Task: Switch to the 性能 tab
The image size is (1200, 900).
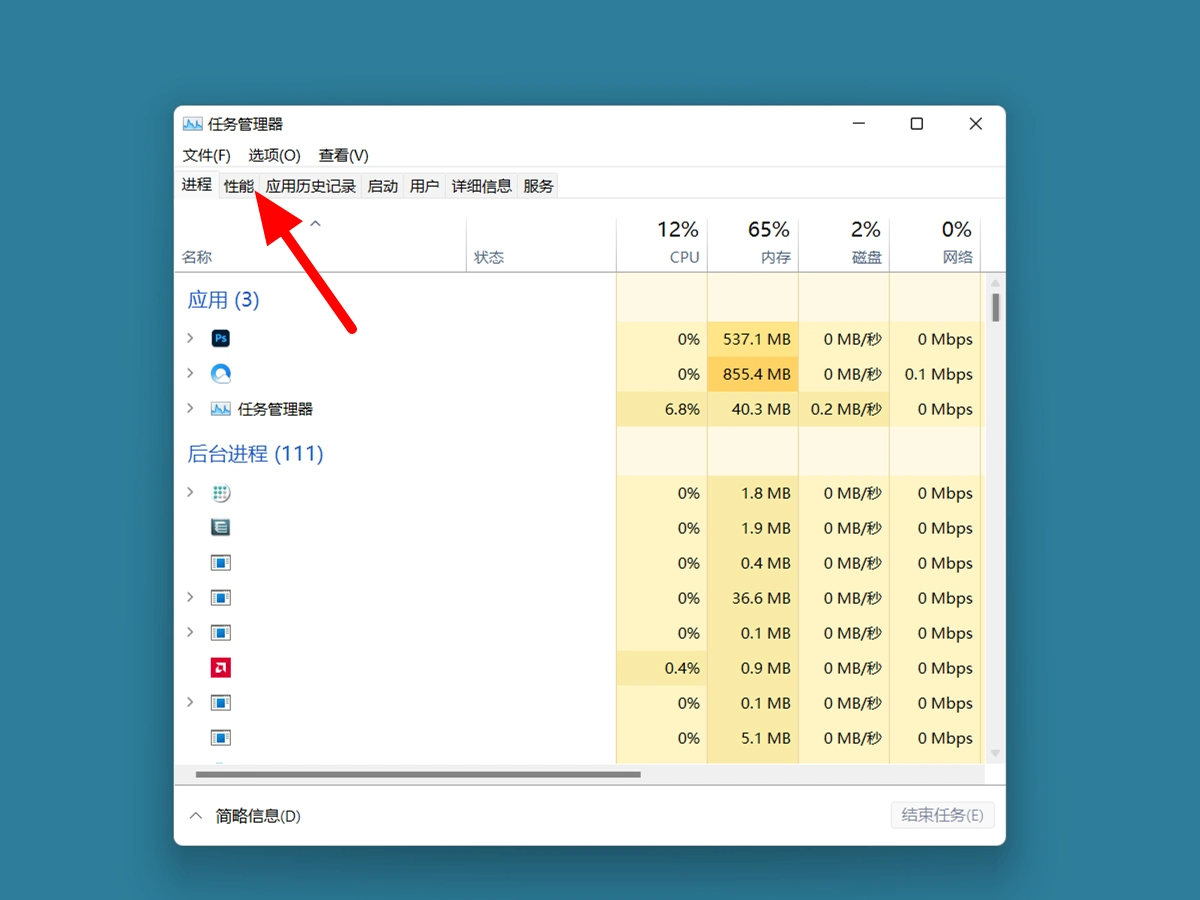Action: [x=239, y=185]
